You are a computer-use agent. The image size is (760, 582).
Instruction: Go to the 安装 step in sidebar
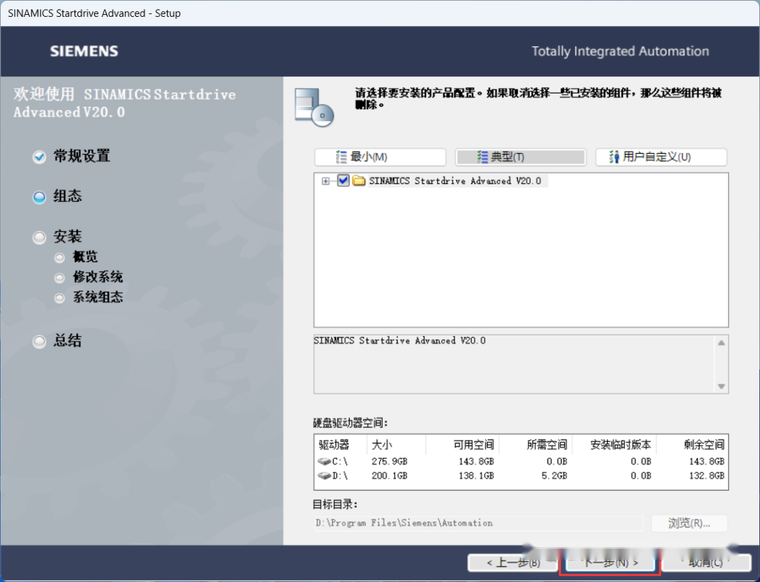click(x=67, y=237)
